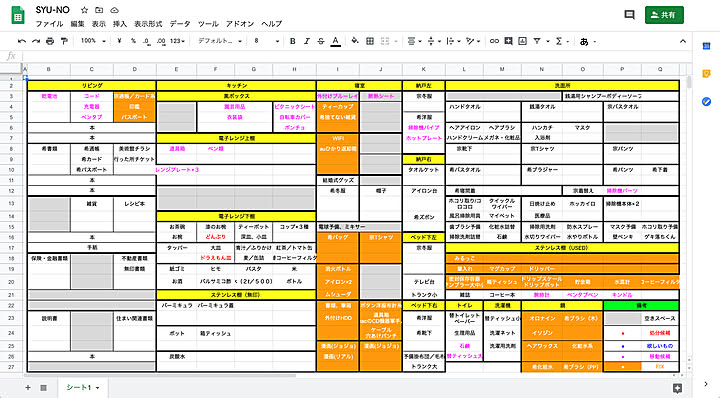Open the font size 8 dropdown
This screenshot has width=720, height=398.
(x=266, y=41)
